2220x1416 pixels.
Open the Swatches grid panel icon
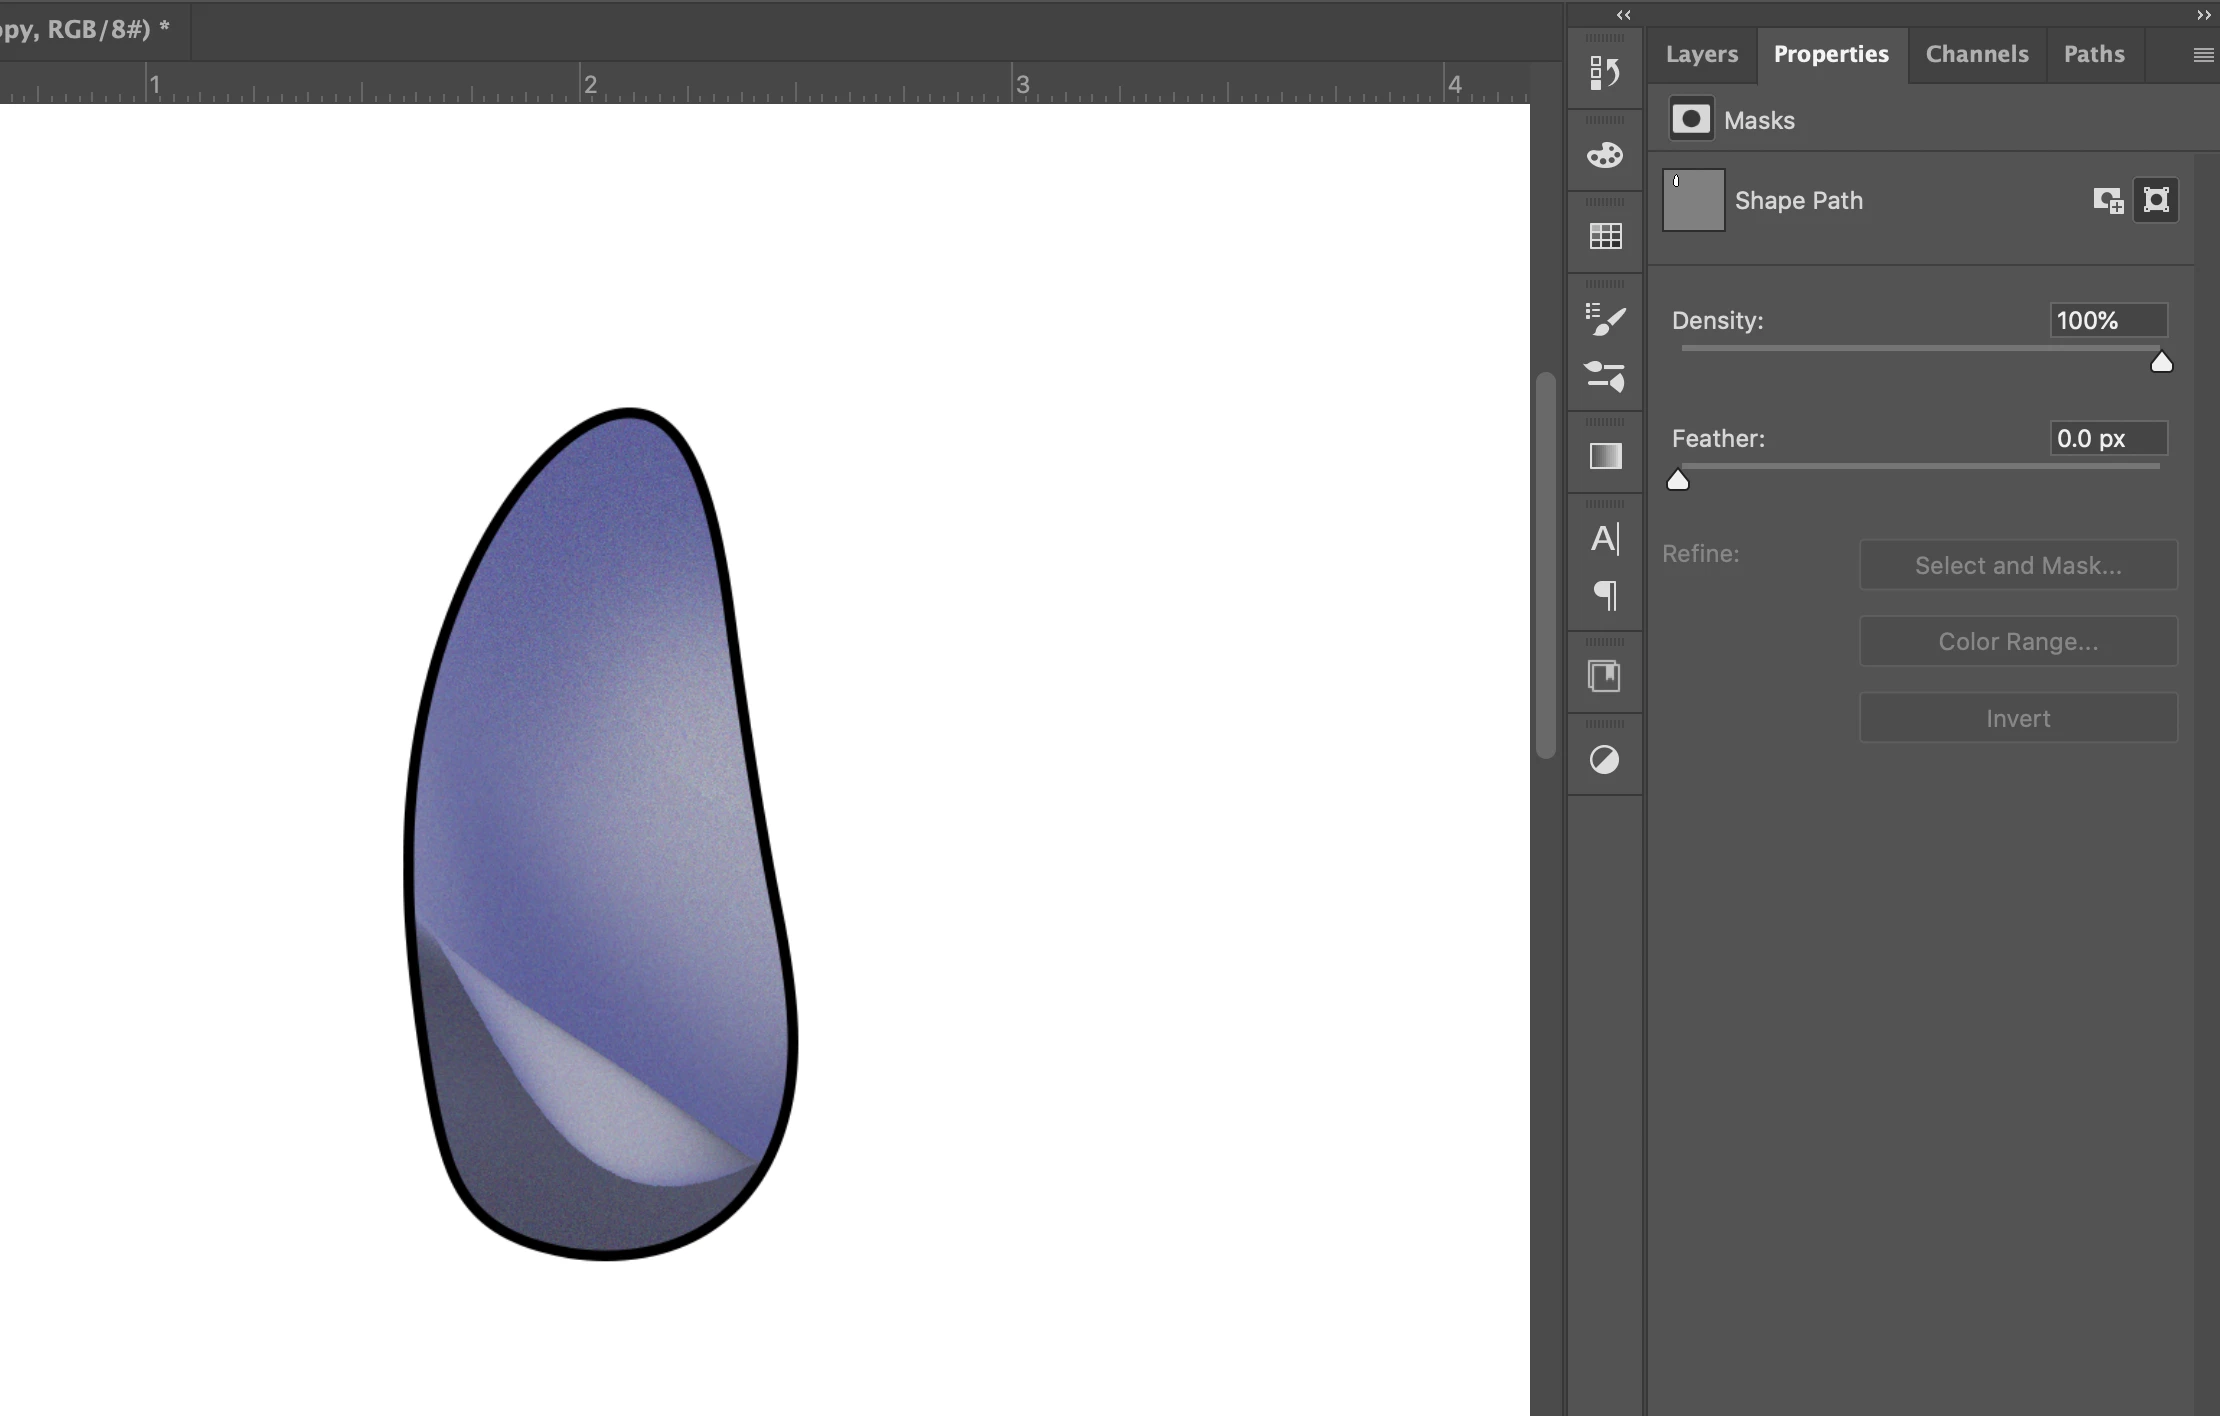(x=1605, y=237)
